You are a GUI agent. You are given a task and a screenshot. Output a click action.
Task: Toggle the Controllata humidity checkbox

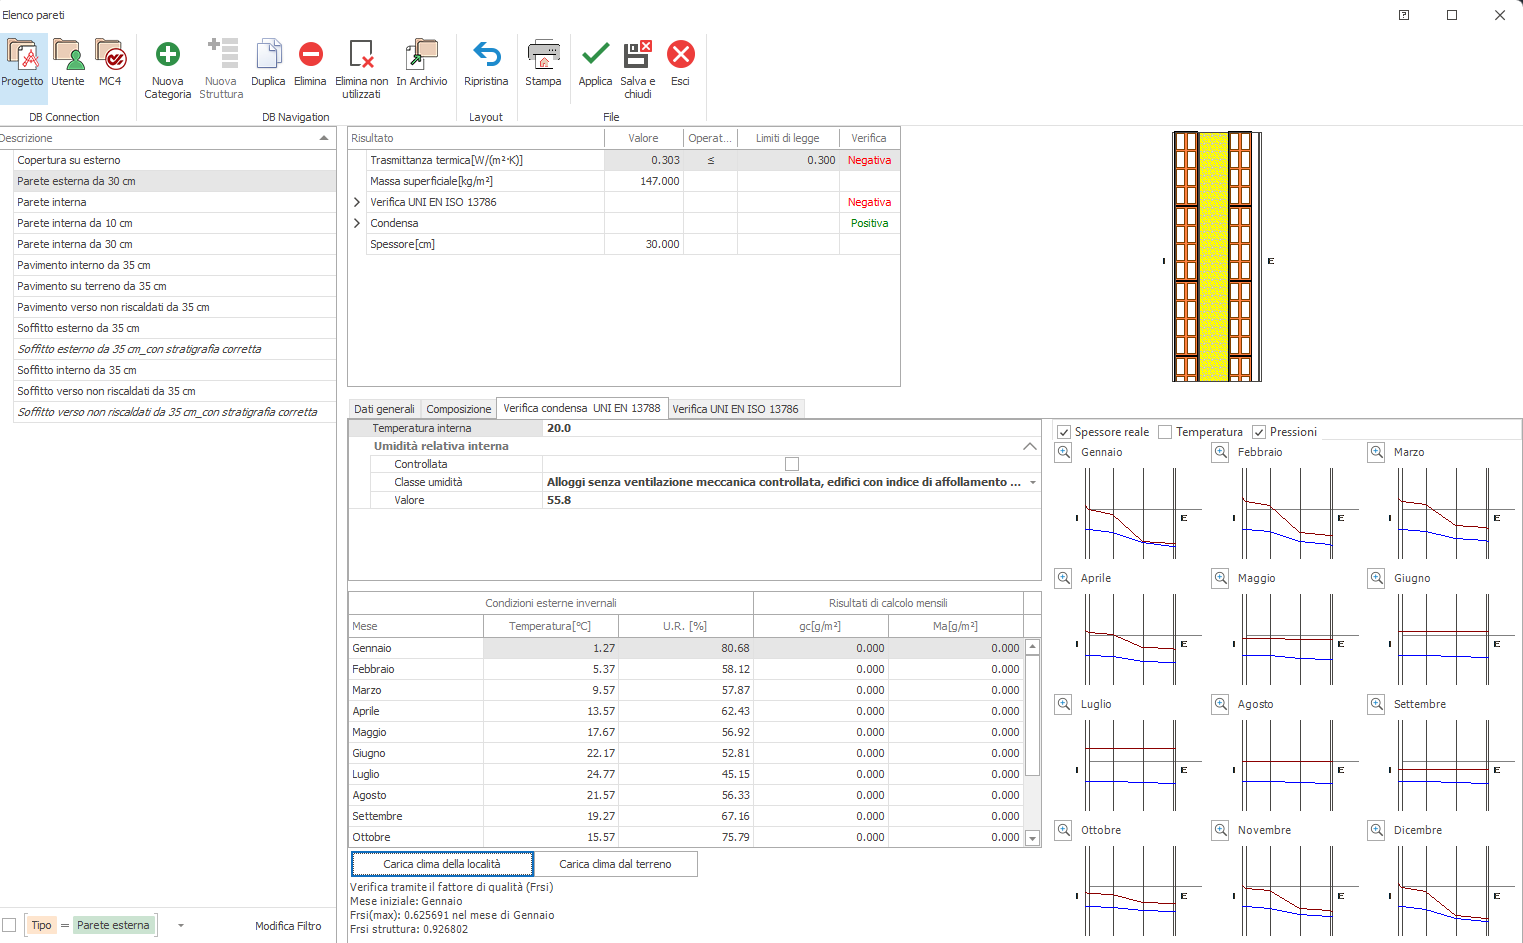tap(792, 464)
